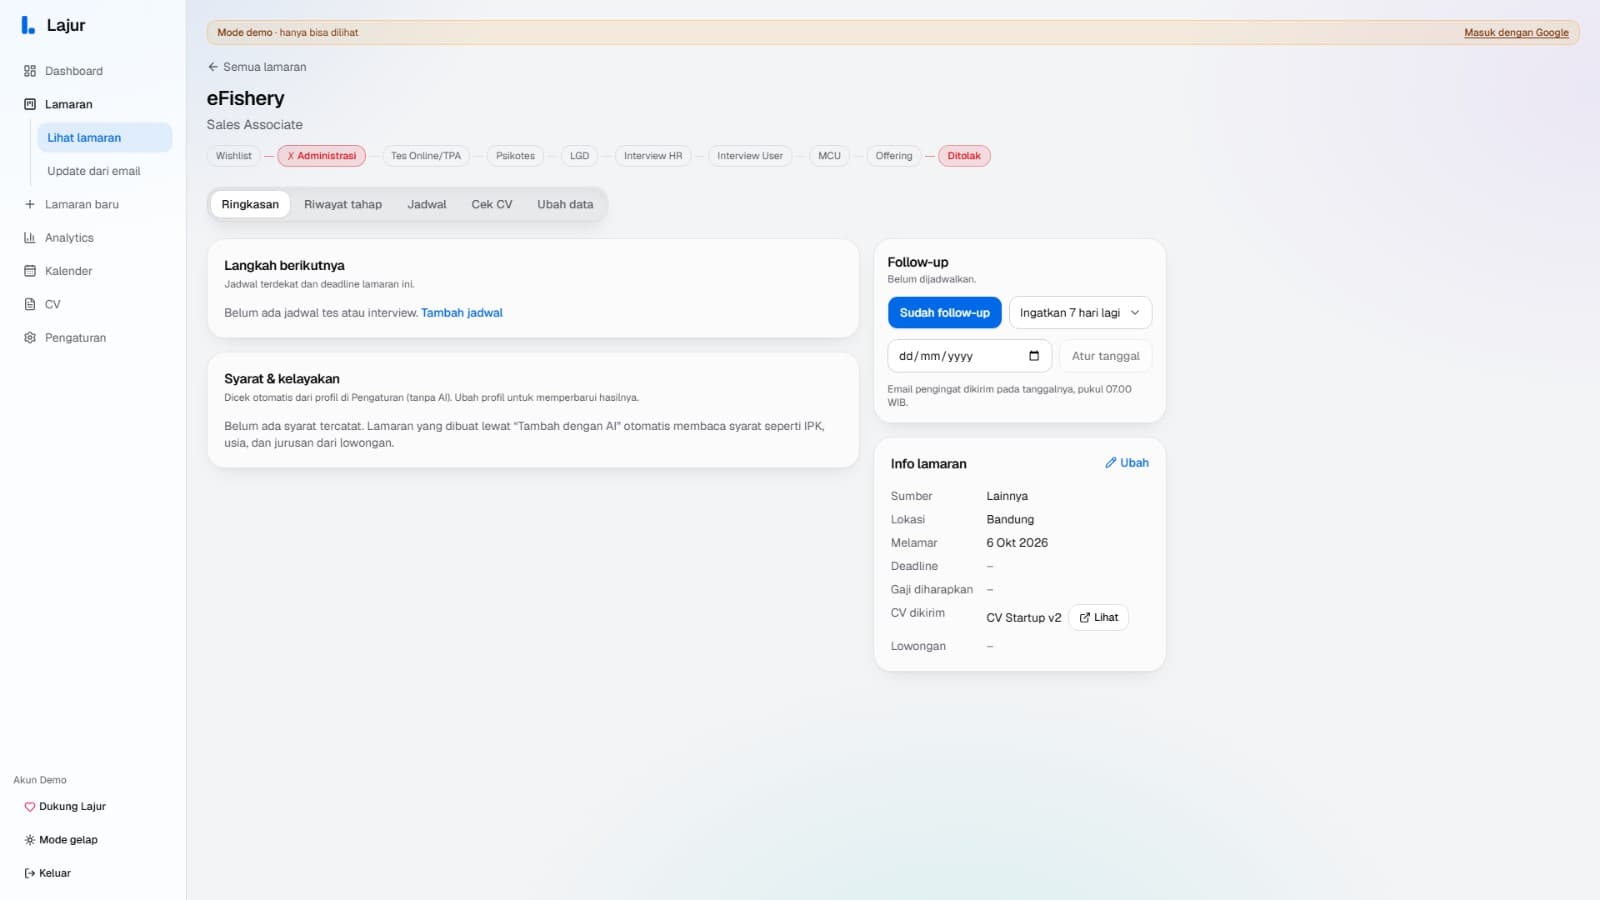The height and width of the screenshot is (900, 1600).
Task: Click the Atur tanggal button
Action: click(1105, 356)
